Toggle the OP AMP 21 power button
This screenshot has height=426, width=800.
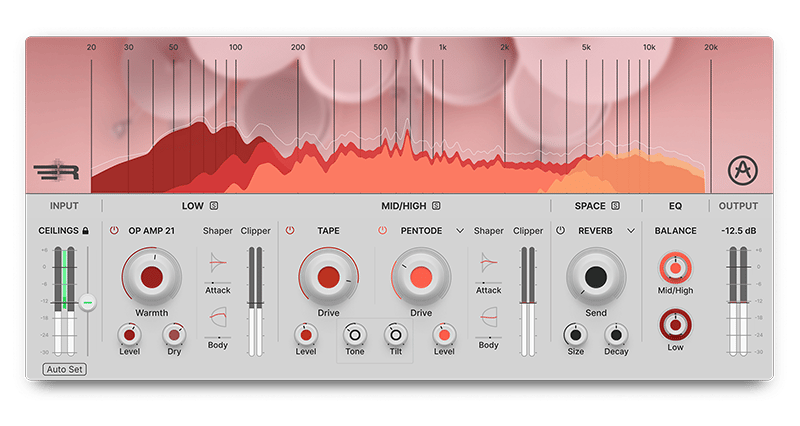(x=114, y=231)
